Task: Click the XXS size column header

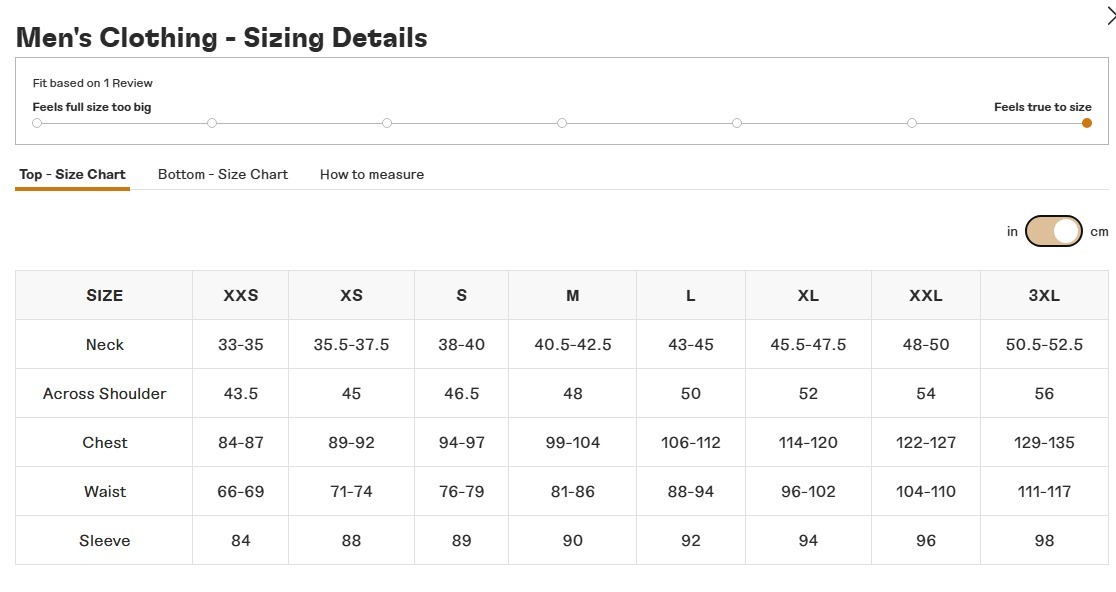Action: (240, 295)
